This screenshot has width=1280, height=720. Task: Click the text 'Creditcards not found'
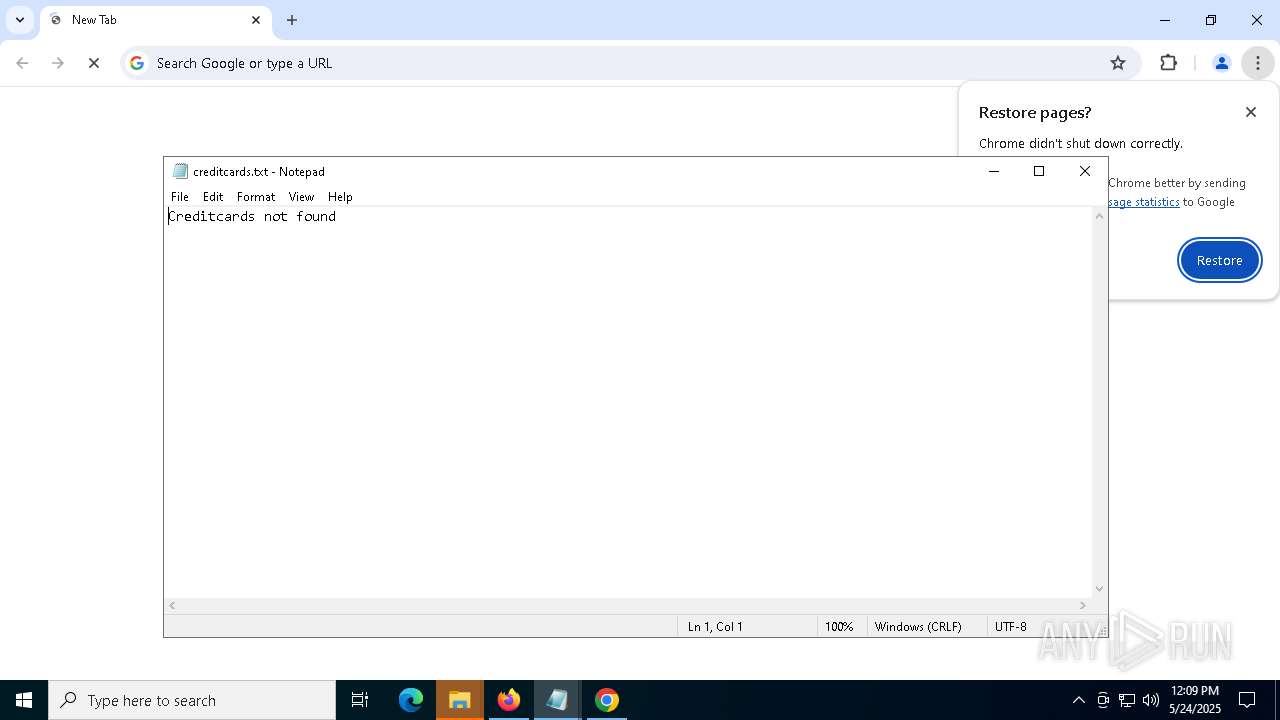[252, 216]
